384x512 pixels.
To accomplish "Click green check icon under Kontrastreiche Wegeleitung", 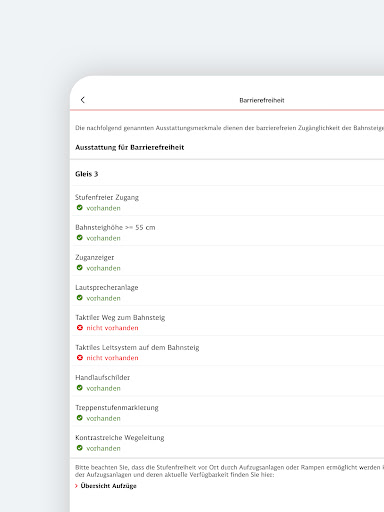I will 80,448.
